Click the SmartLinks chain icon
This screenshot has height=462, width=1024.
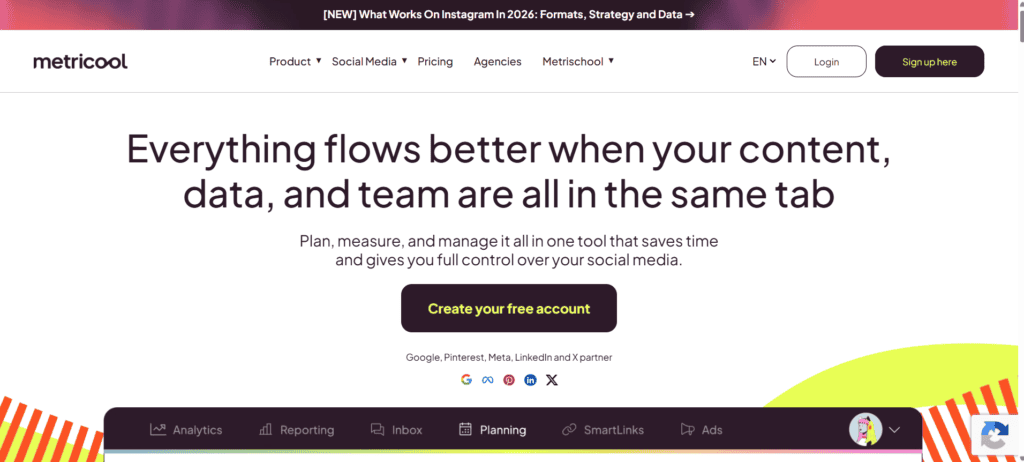point(569,429)
